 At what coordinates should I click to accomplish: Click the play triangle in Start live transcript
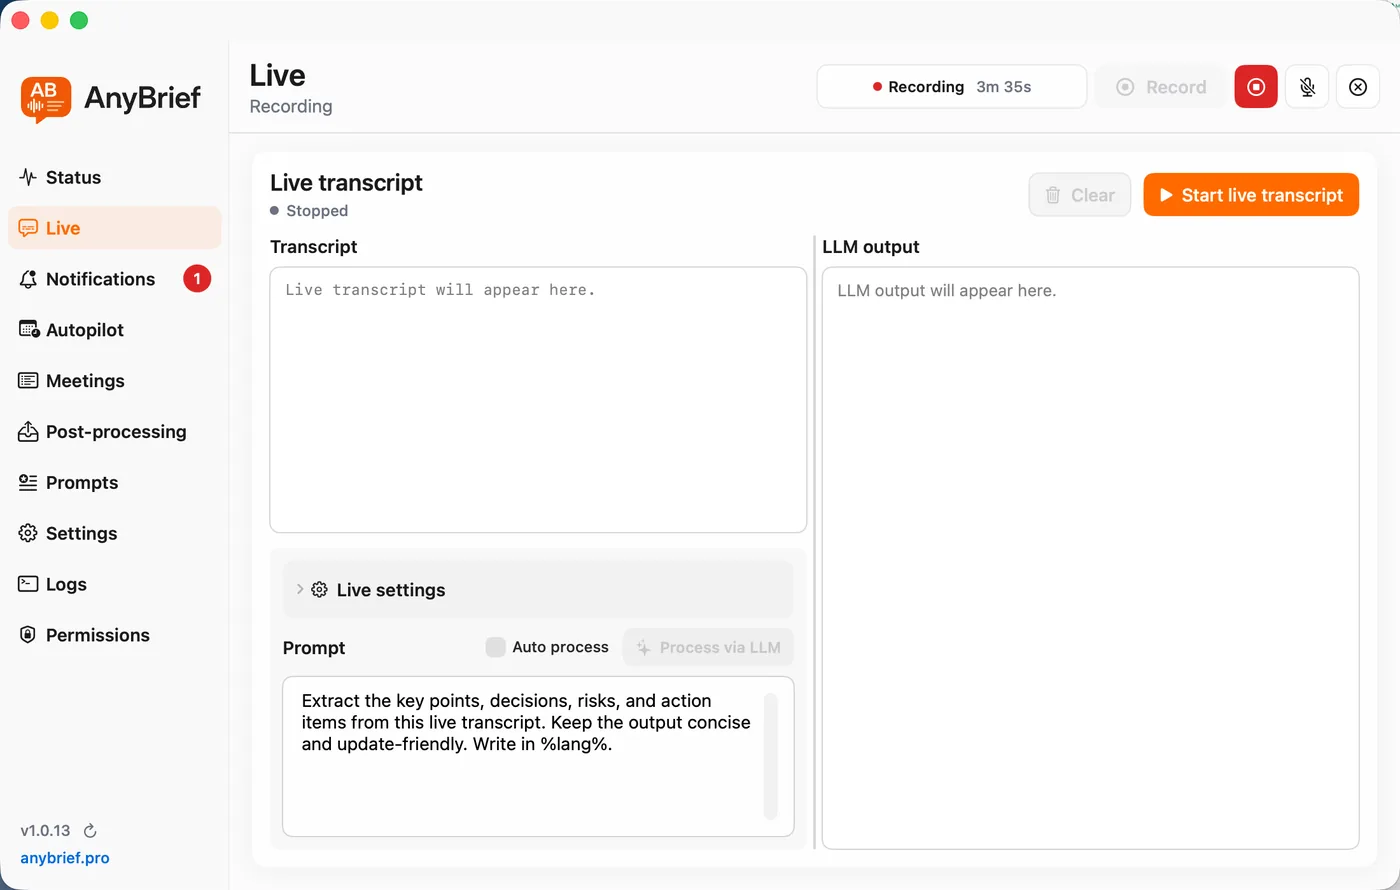point(1165,195)
